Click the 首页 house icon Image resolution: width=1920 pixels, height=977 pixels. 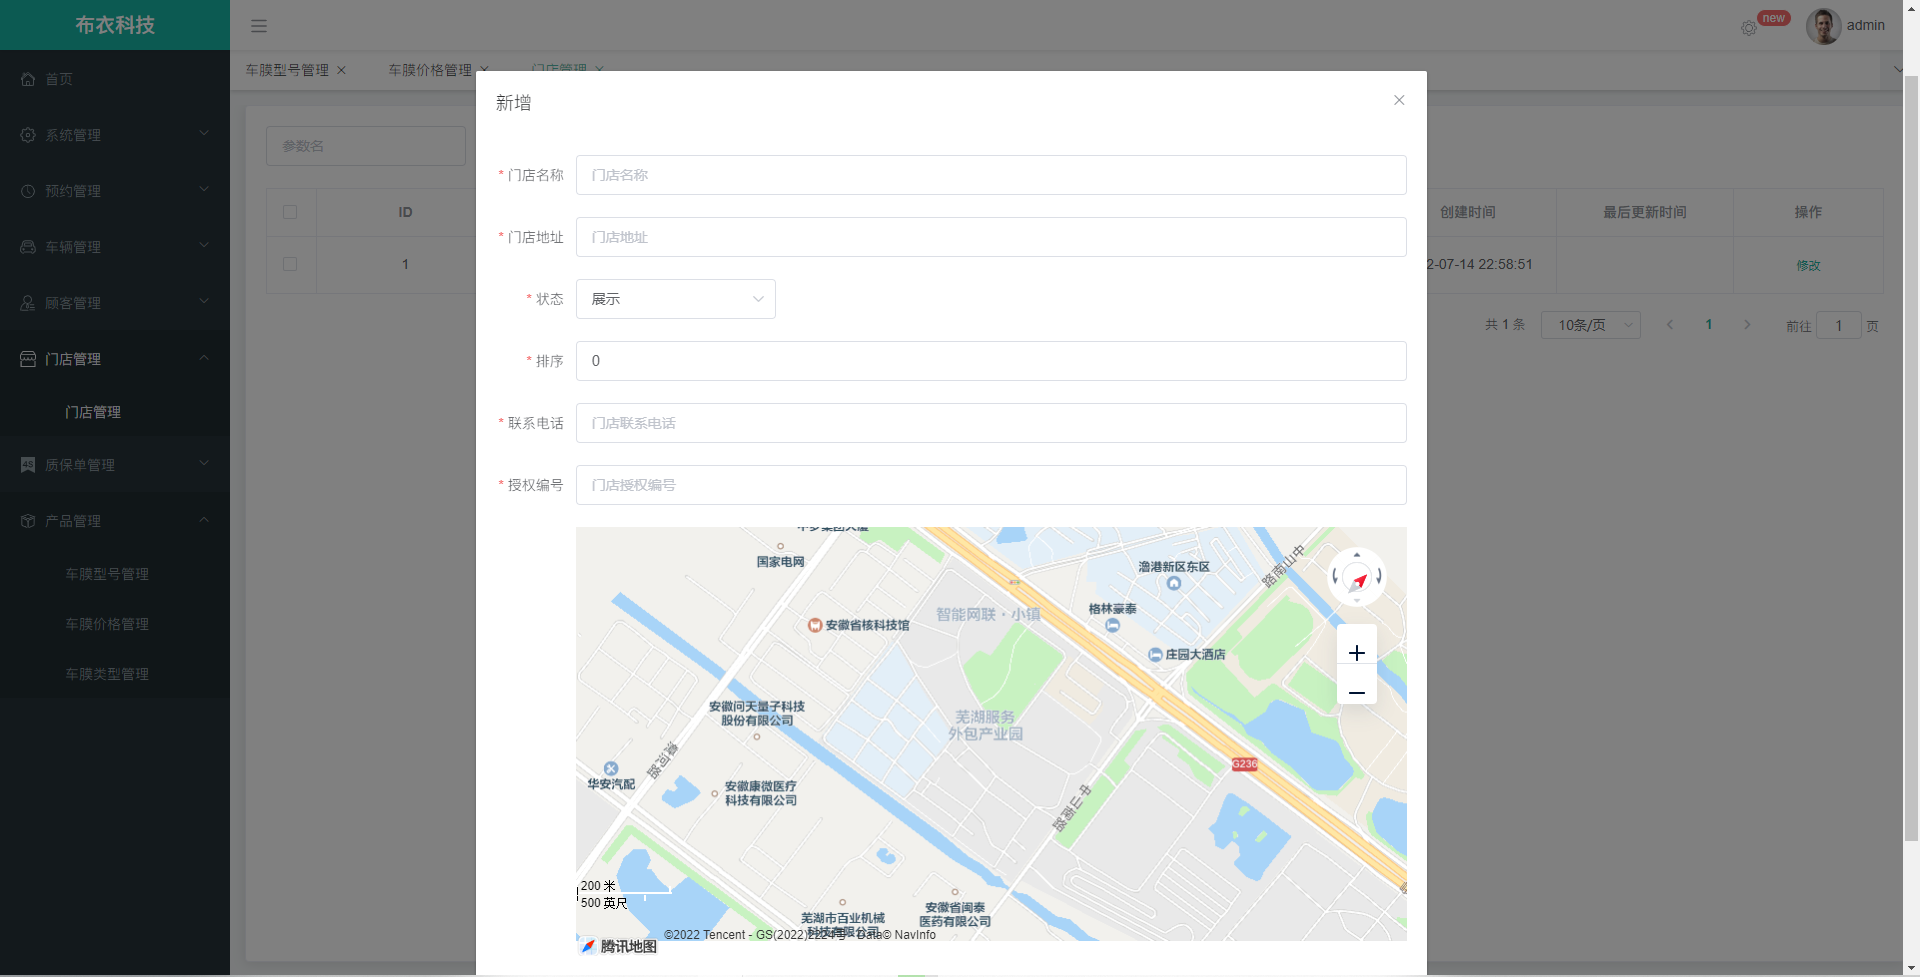(x=28, y=79)
